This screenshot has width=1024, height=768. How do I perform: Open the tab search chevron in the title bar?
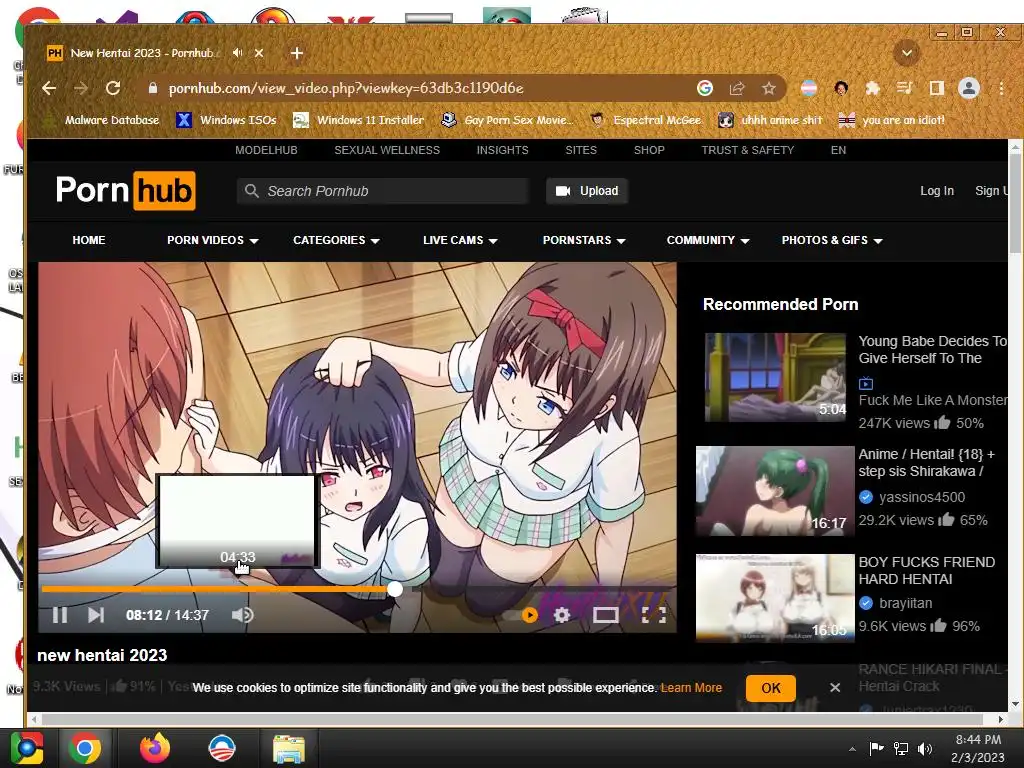906,53
